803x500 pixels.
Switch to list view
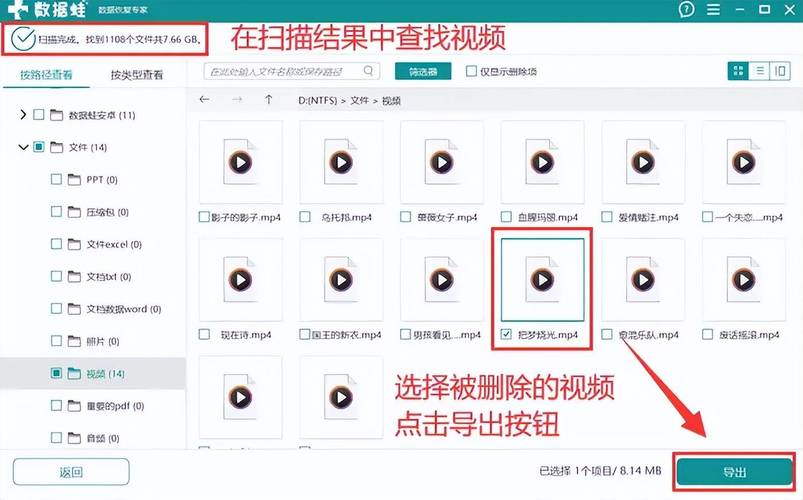coord(759,71)
